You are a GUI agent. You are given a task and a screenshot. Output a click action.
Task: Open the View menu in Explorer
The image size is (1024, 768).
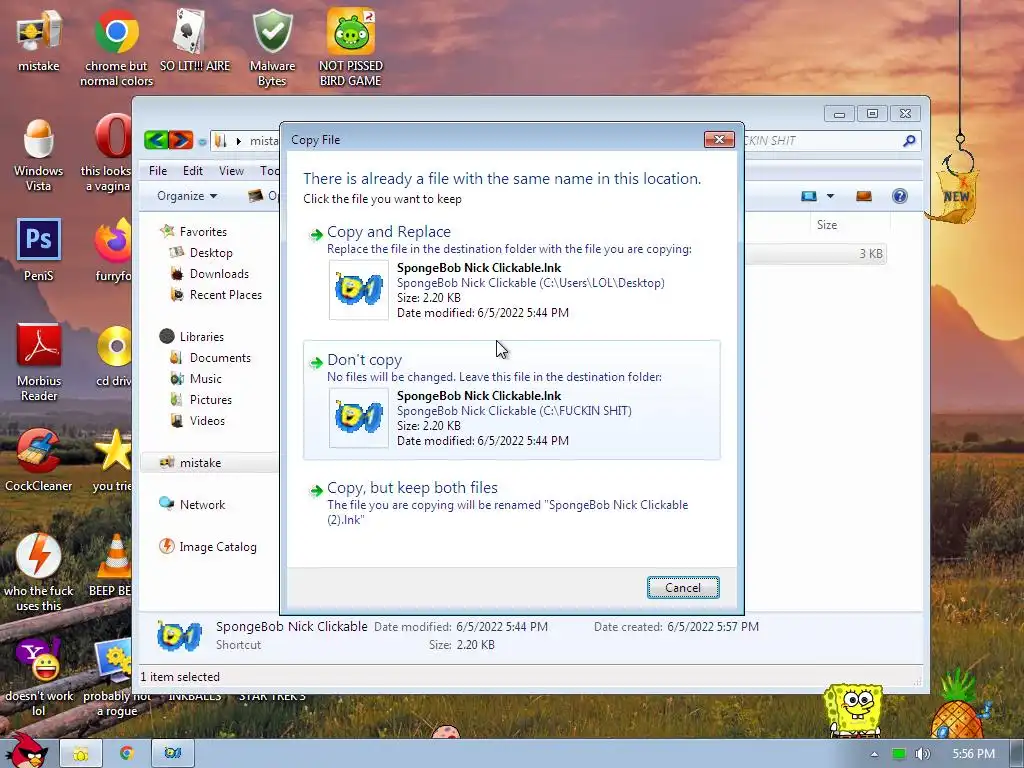[231, 170]
